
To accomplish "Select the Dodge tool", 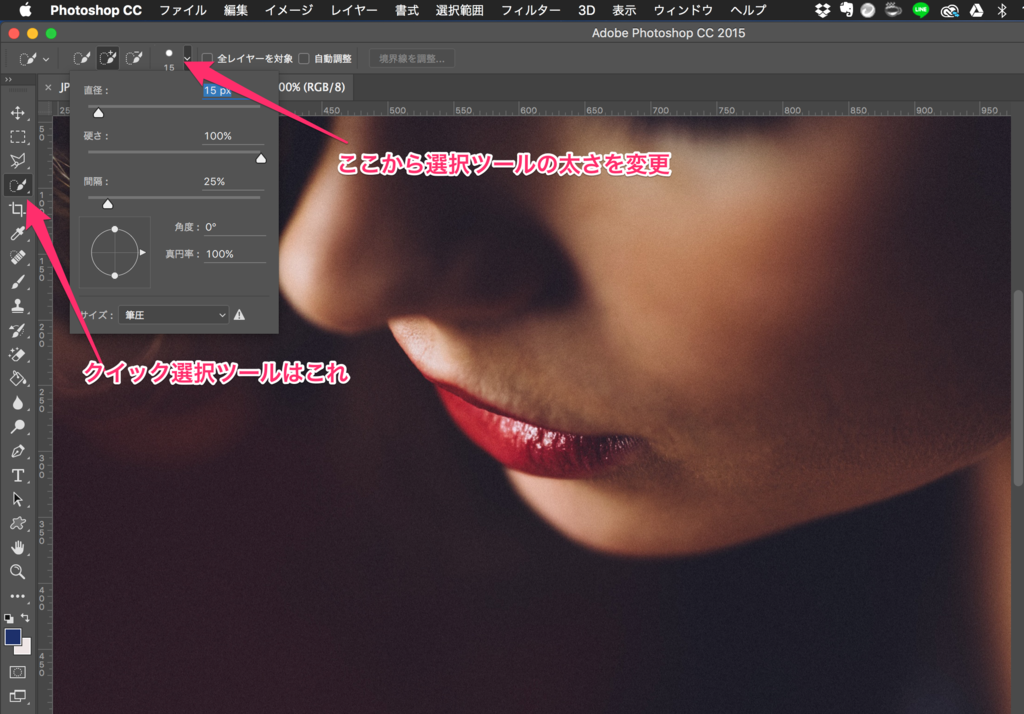I will pyautogui.click(x=18, y=427).
